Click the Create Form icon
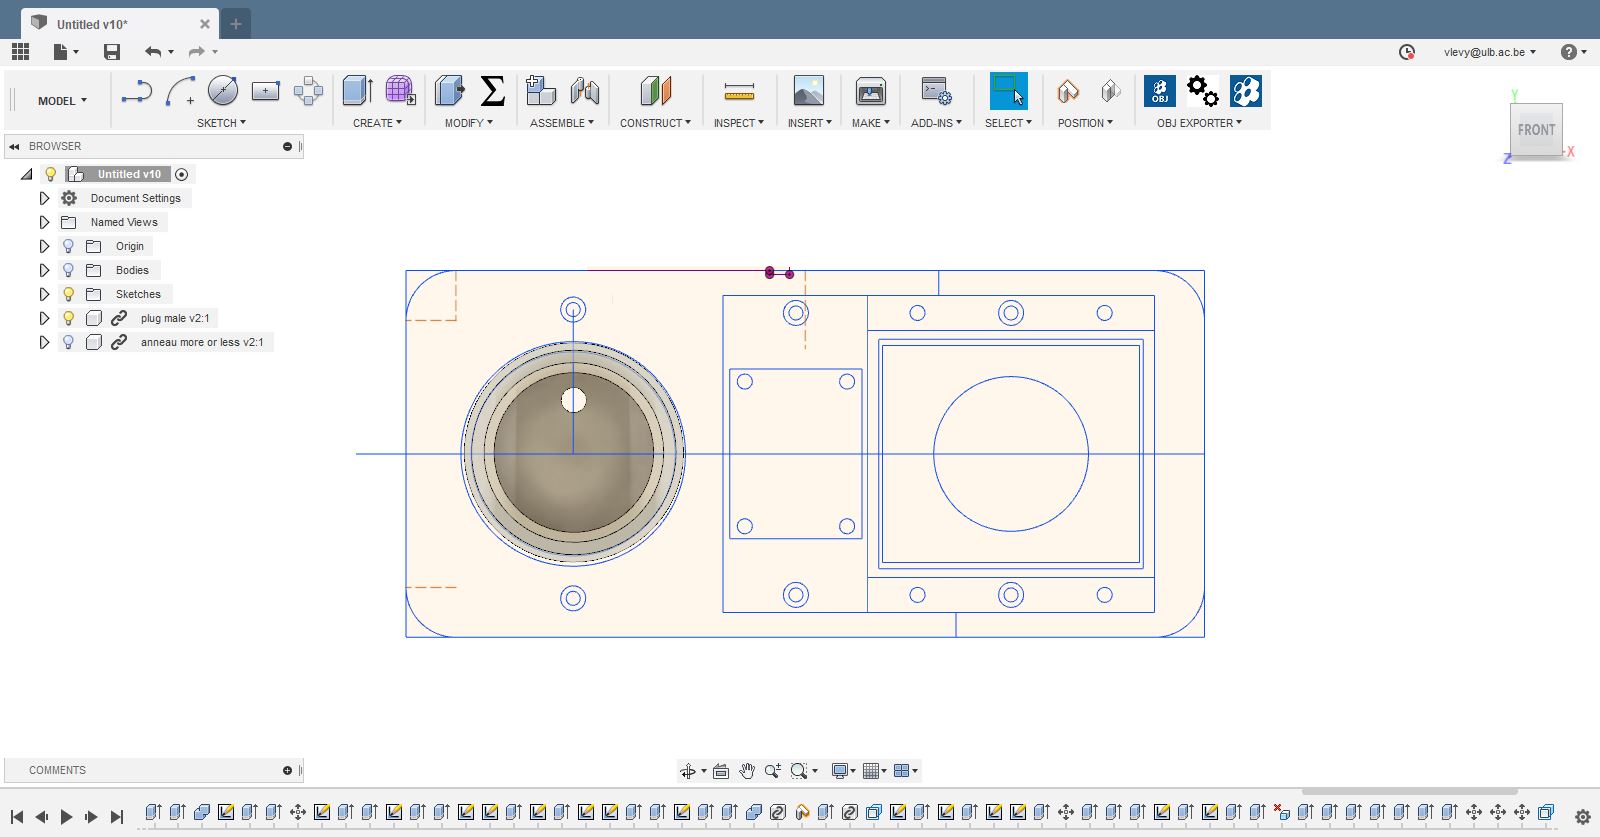 click(400, 91)
